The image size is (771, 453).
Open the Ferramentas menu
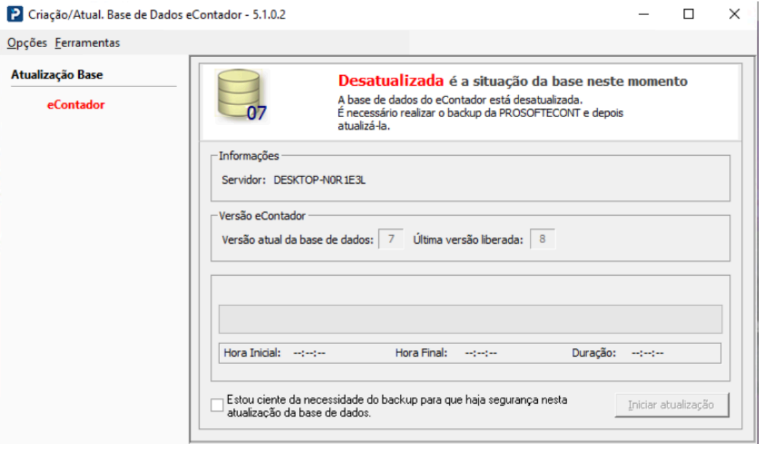tap(88, 43)
